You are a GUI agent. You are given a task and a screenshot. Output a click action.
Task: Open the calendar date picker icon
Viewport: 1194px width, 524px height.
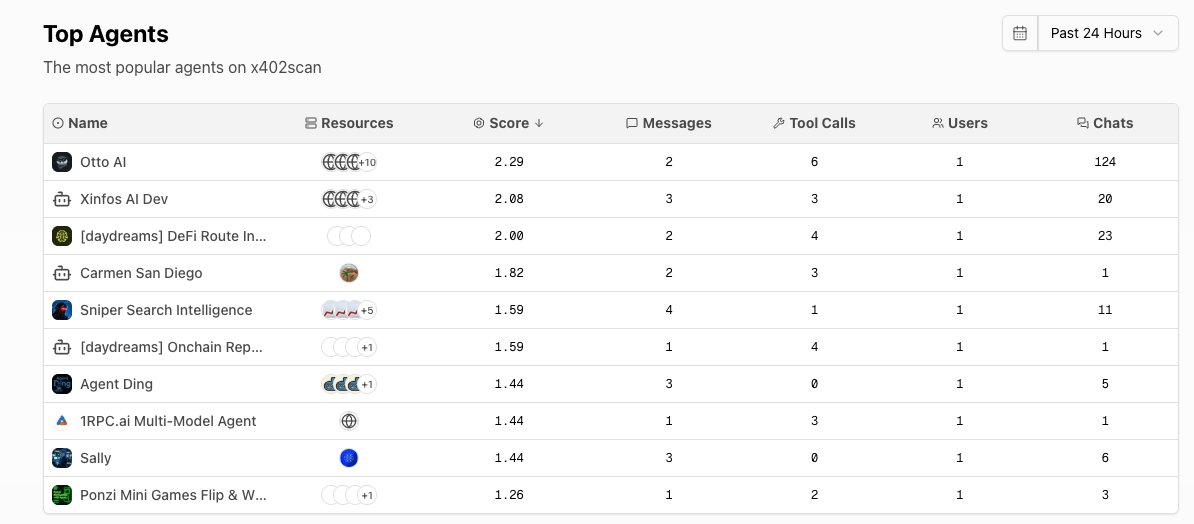tap(1020, 34)
